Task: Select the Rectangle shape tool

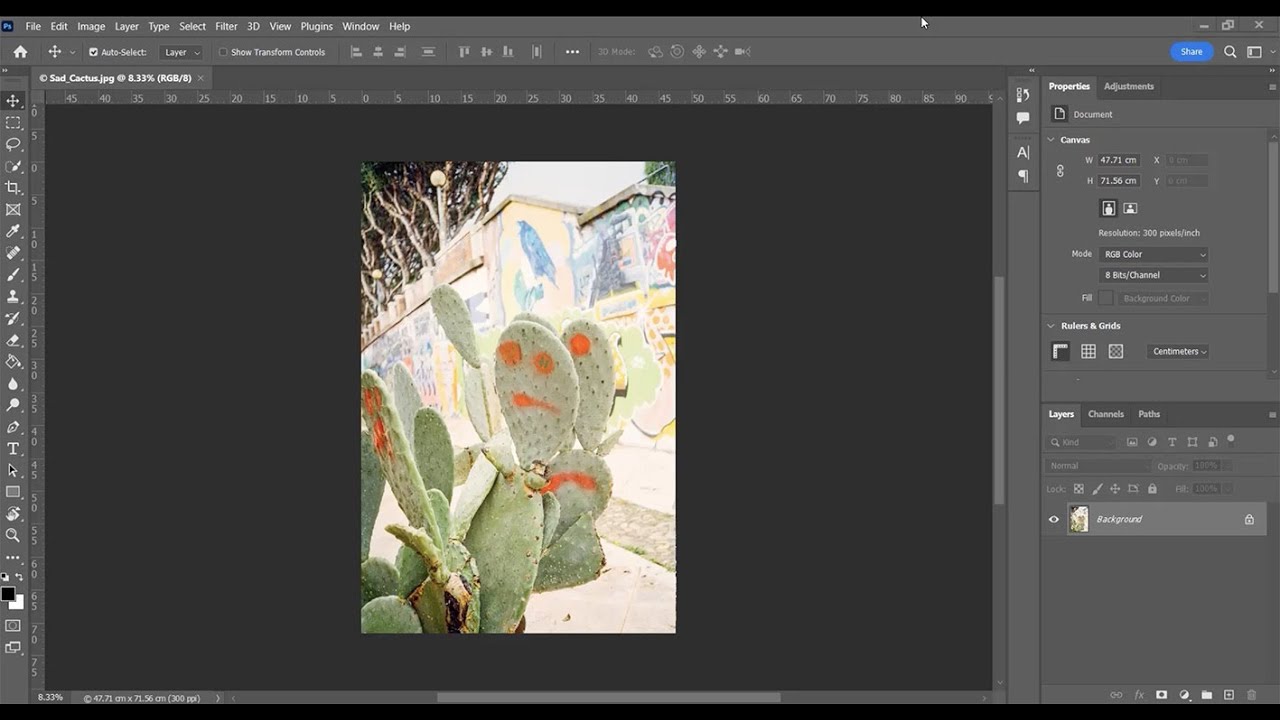Action: click(13, 492)
